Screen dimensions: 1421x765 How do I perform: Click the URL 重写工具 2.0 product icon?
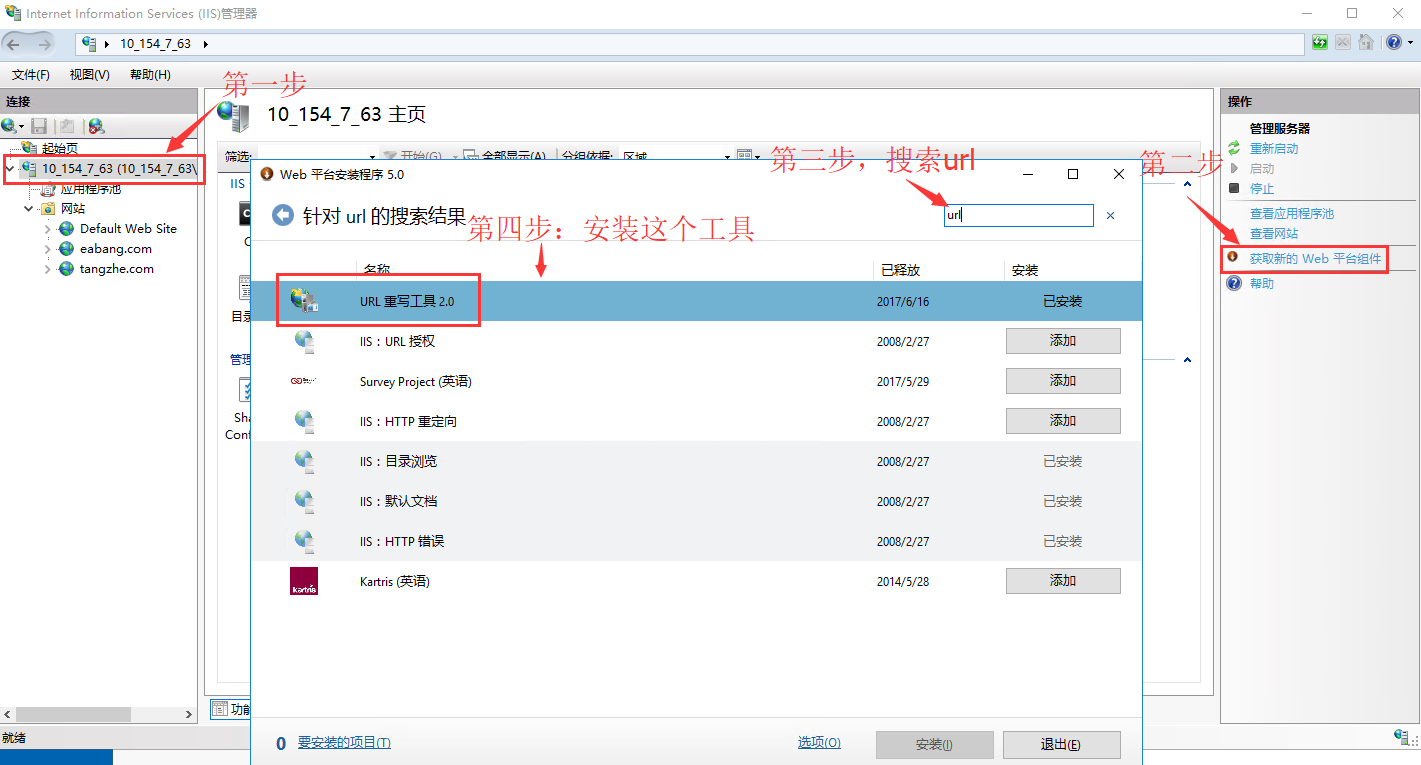[x=304, y=301]
